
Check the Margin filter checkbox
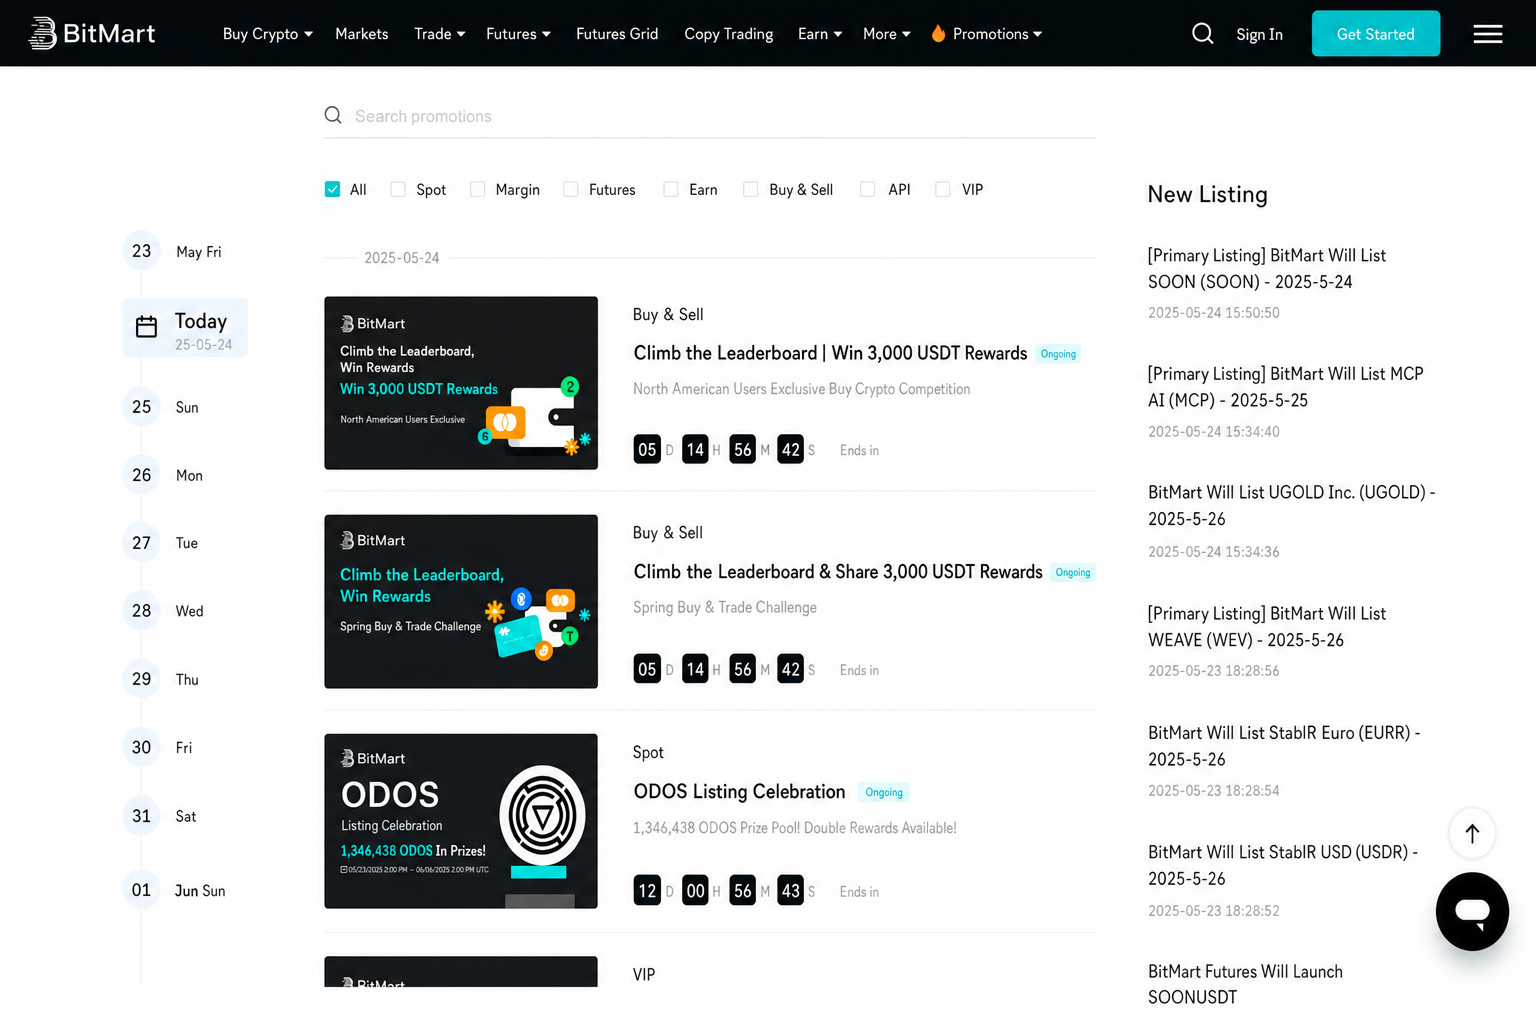pyautogui.click(x=478, y=189)
